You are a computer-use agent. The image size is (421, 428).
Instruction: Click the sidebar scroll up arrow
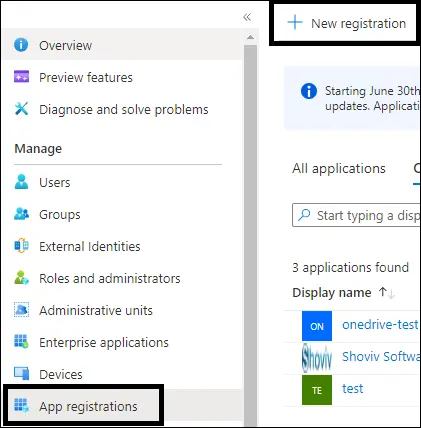click(x=250, y=37)
